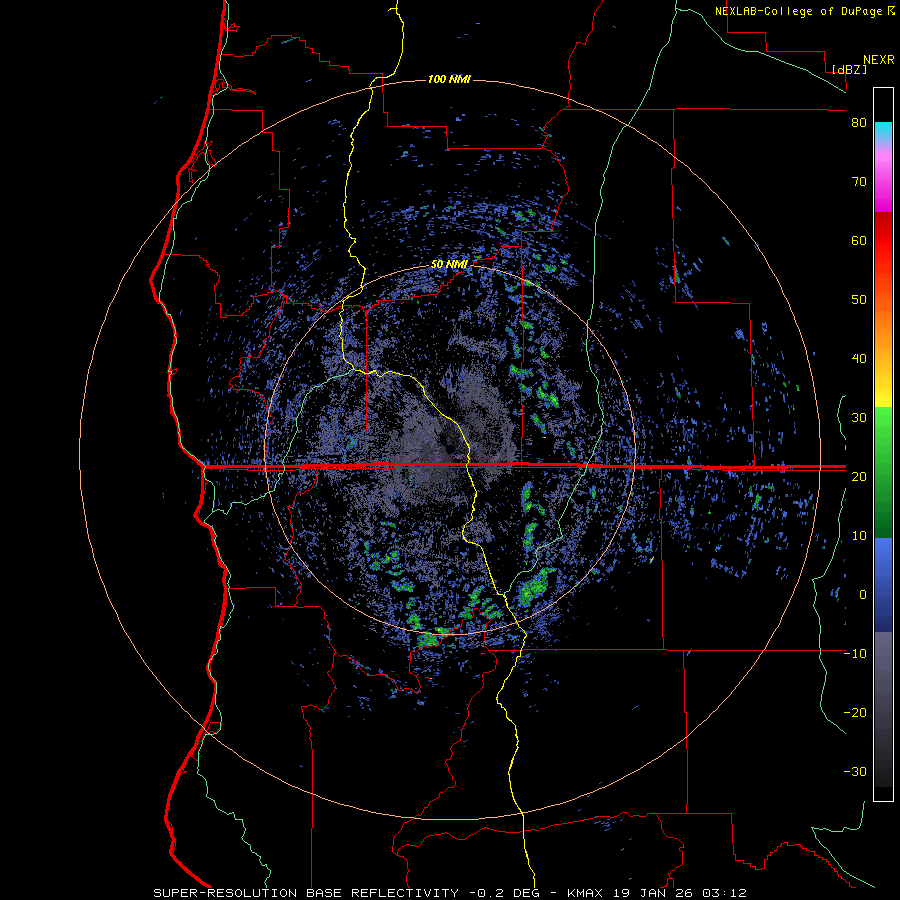Click the 50 value on the dBZ scale

(859, 300)
